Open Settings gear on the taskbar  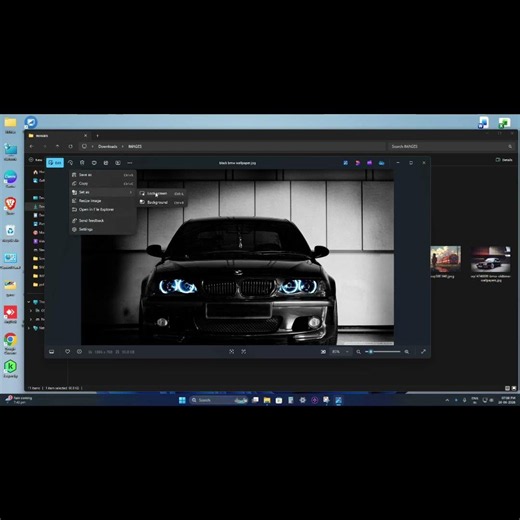click(302, 400)
